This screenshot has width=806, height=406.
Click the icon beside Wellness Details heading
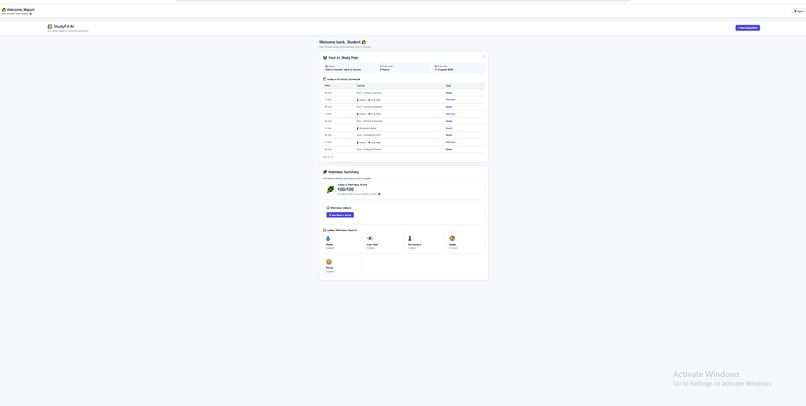click(328, 208)
